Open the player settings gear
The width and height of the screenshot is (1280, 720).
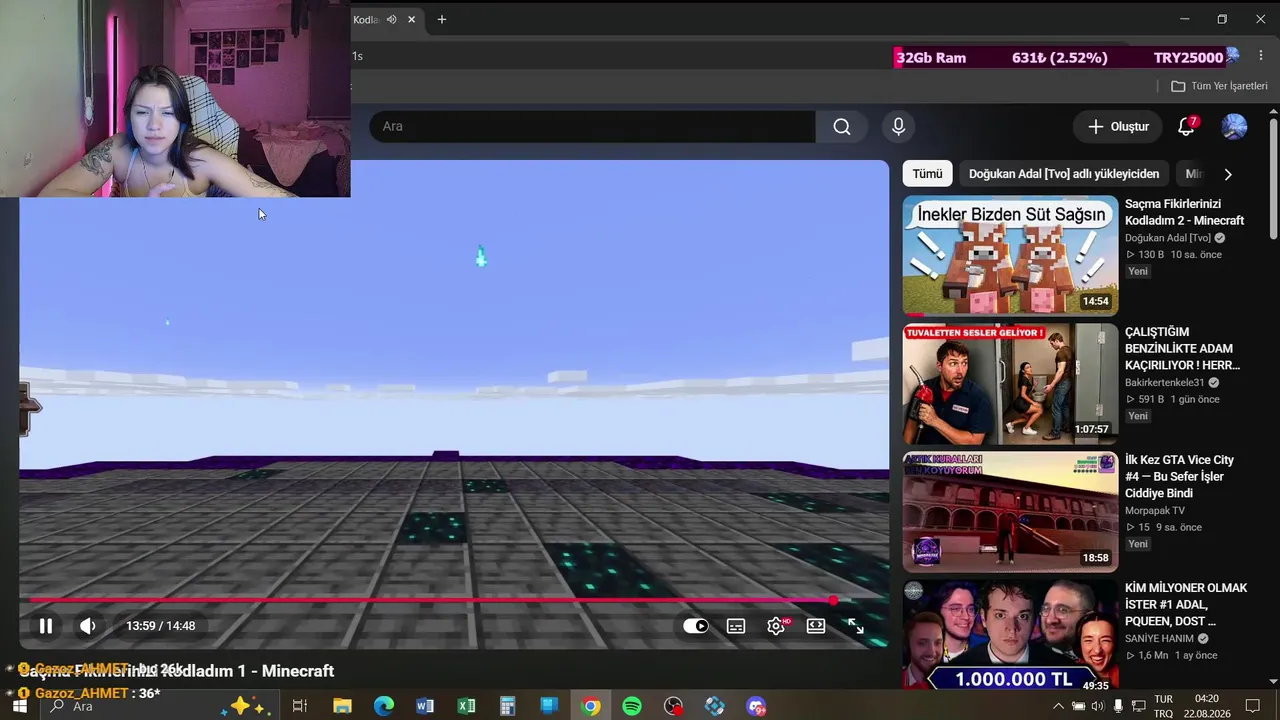click(x=776, y=626)
